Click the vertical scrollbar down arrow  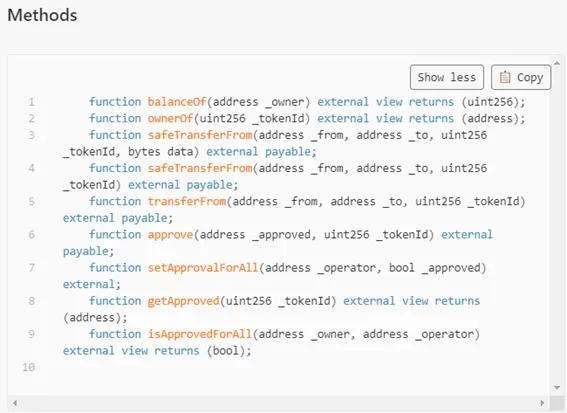(x=557, y=388)
